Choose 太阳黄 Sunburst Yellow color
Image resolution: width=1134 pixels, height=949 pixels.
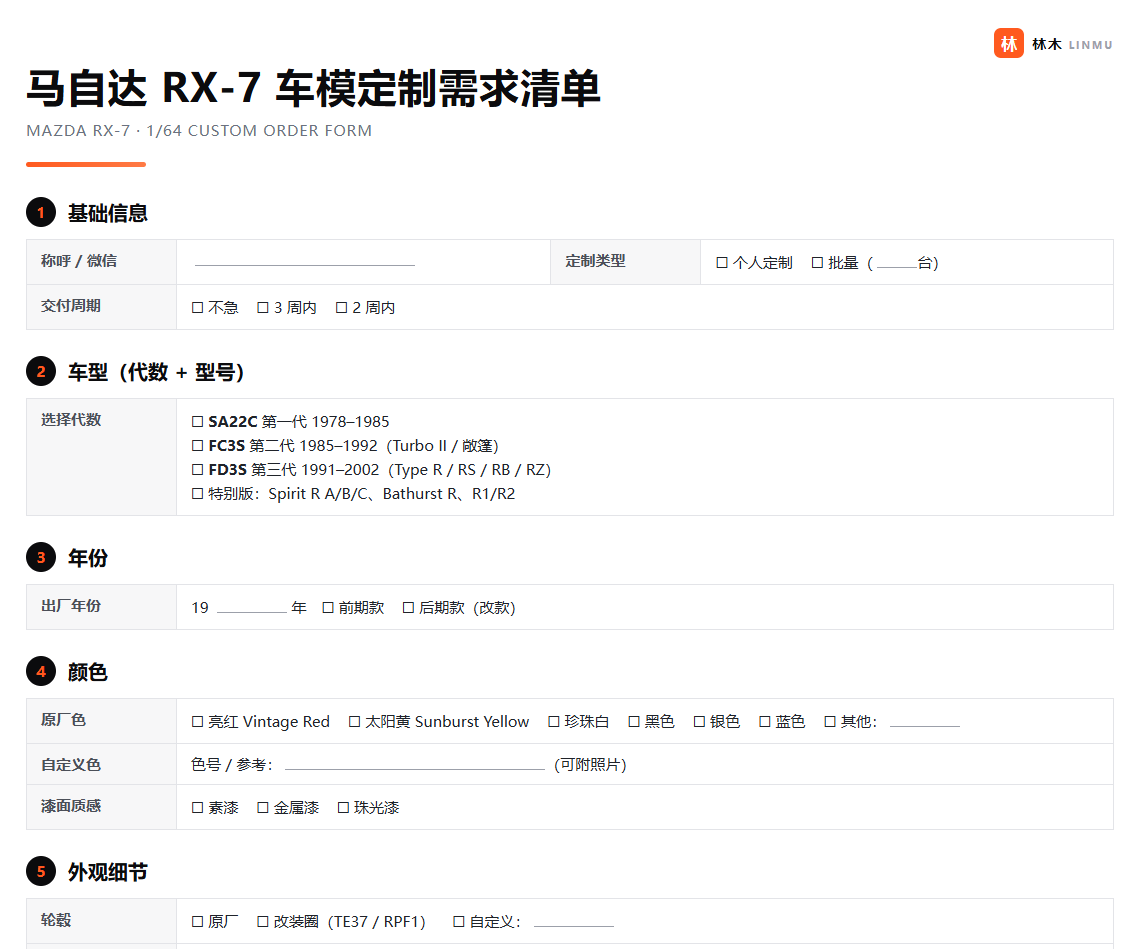point(354,721)
